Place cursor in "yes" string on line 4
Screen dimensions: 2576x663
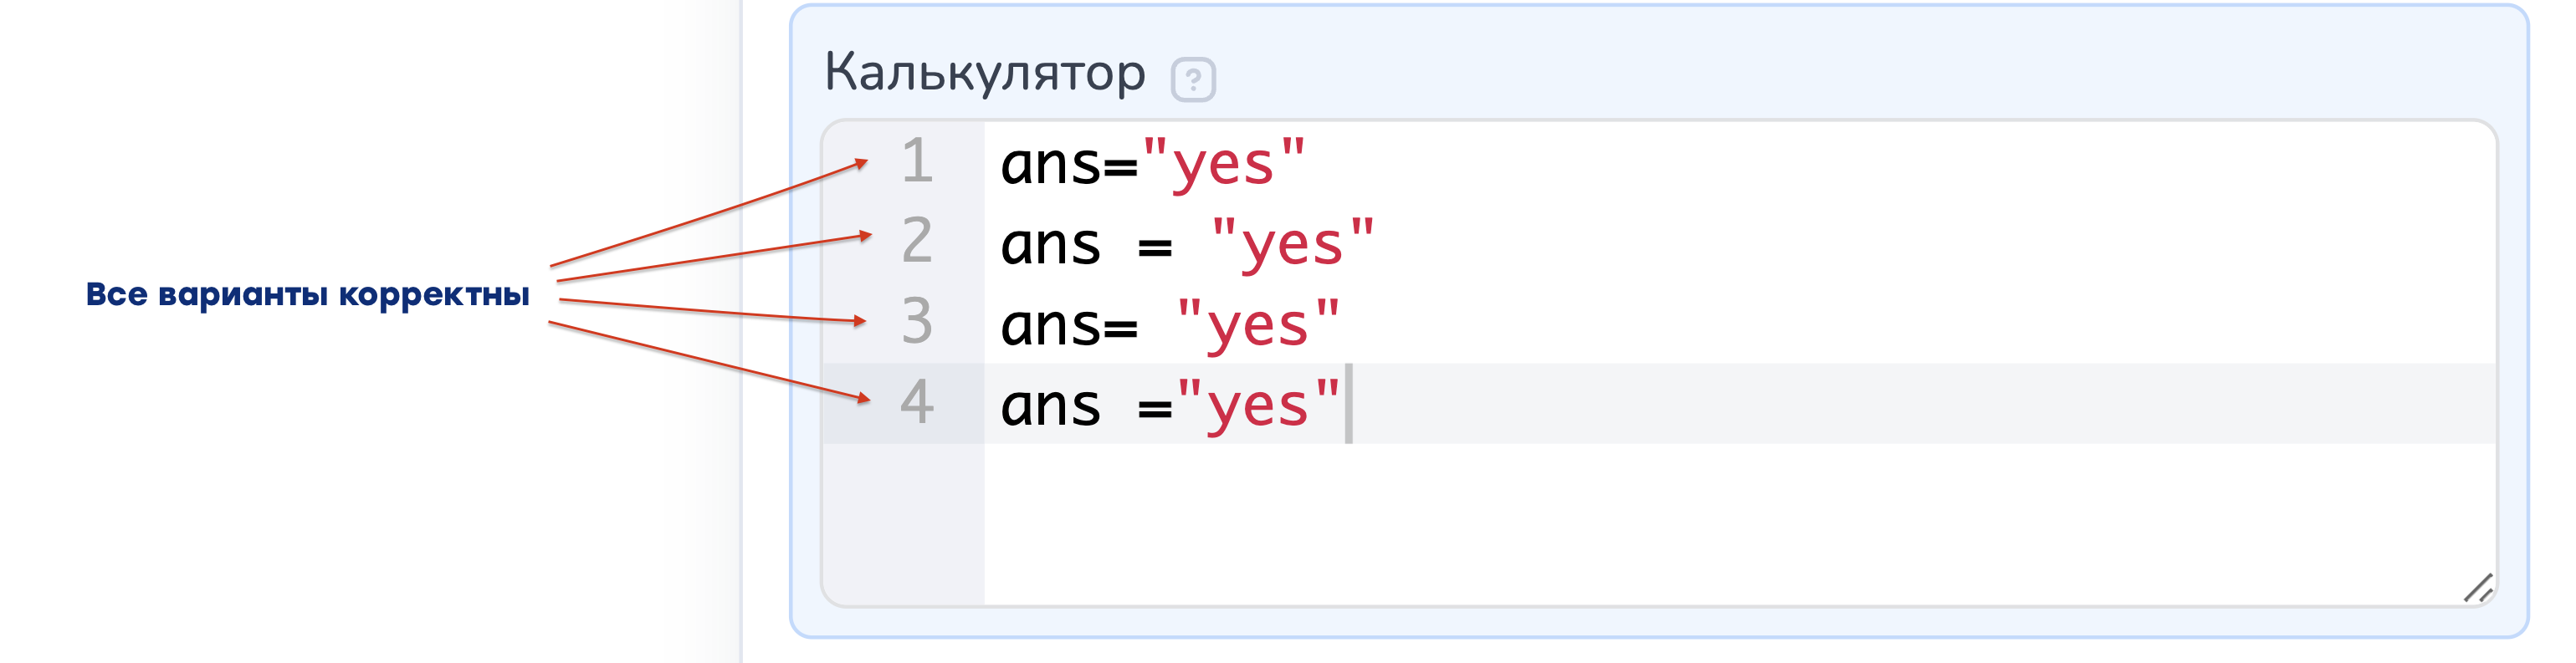click(1258, 404)
